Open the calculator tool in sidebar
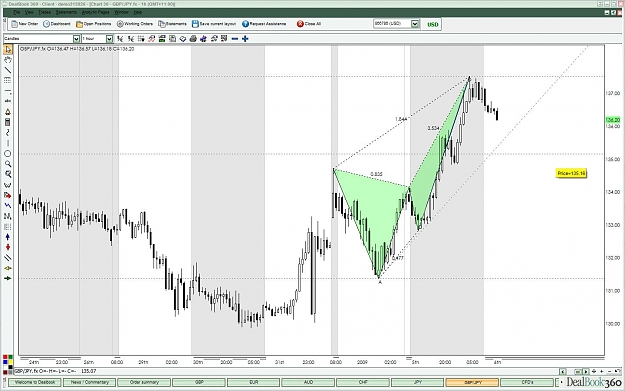The image size is (625, 391). [x=8, y=122]
